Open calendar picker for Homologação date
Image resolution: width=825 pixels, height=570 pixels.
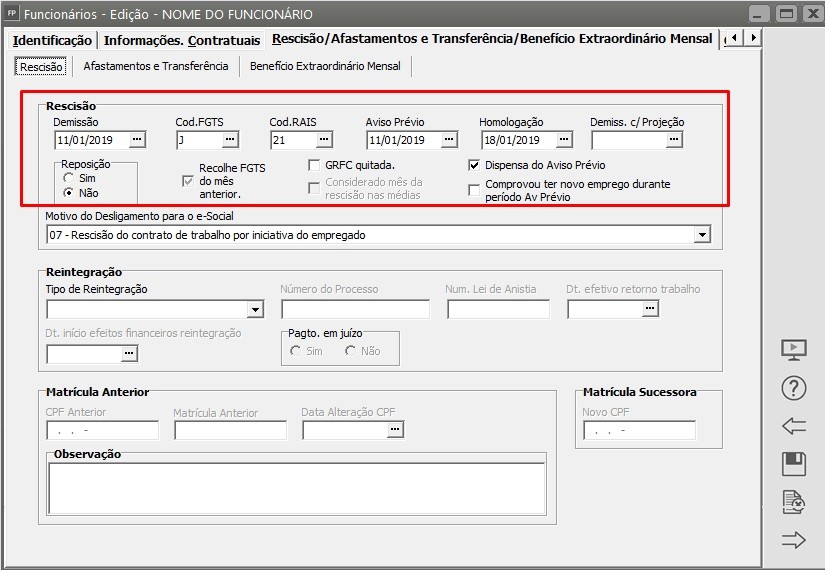click(564, 140)
